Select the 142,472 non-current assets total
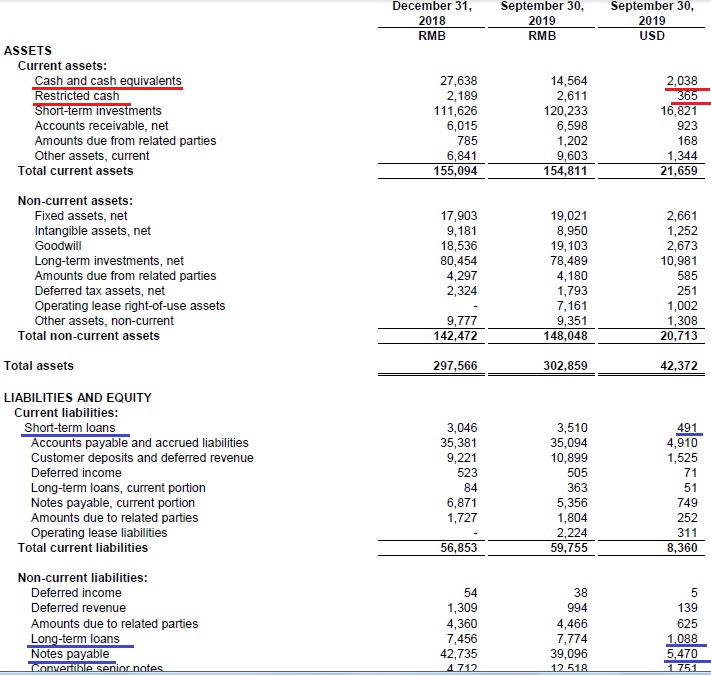The width and height of the screenshot is (711, 675). point(455,336)
